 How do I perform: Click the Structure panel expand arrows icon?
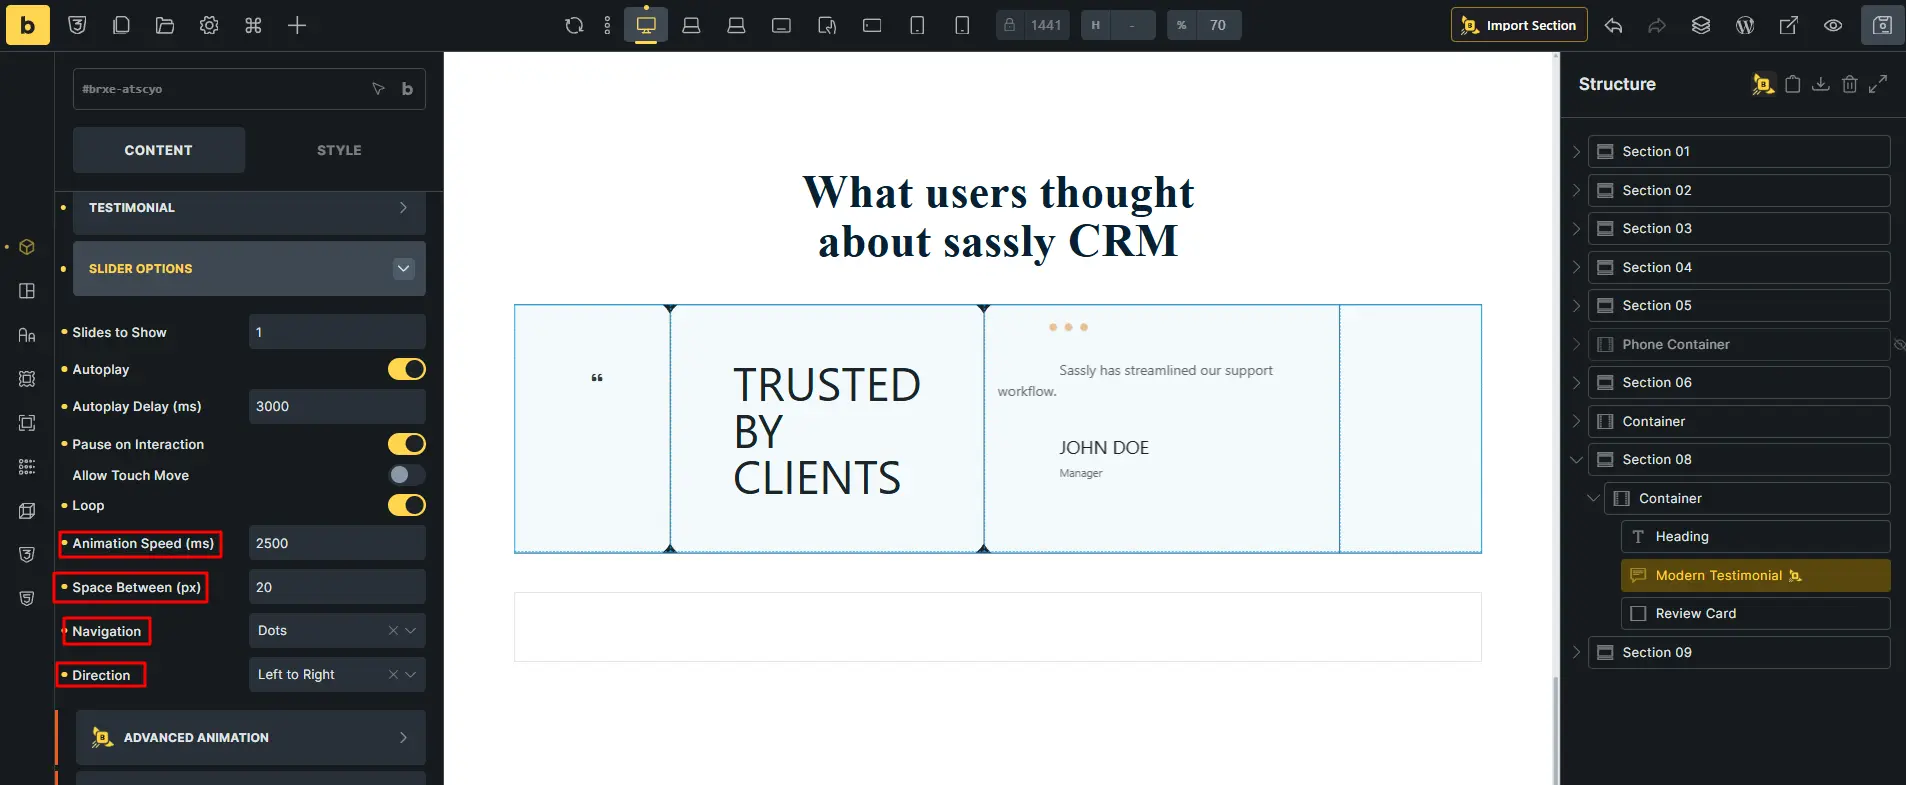(x=1878, y=84)
